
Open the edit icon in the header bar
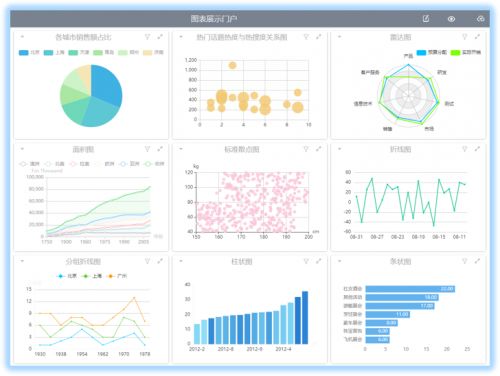click(426, 19)
